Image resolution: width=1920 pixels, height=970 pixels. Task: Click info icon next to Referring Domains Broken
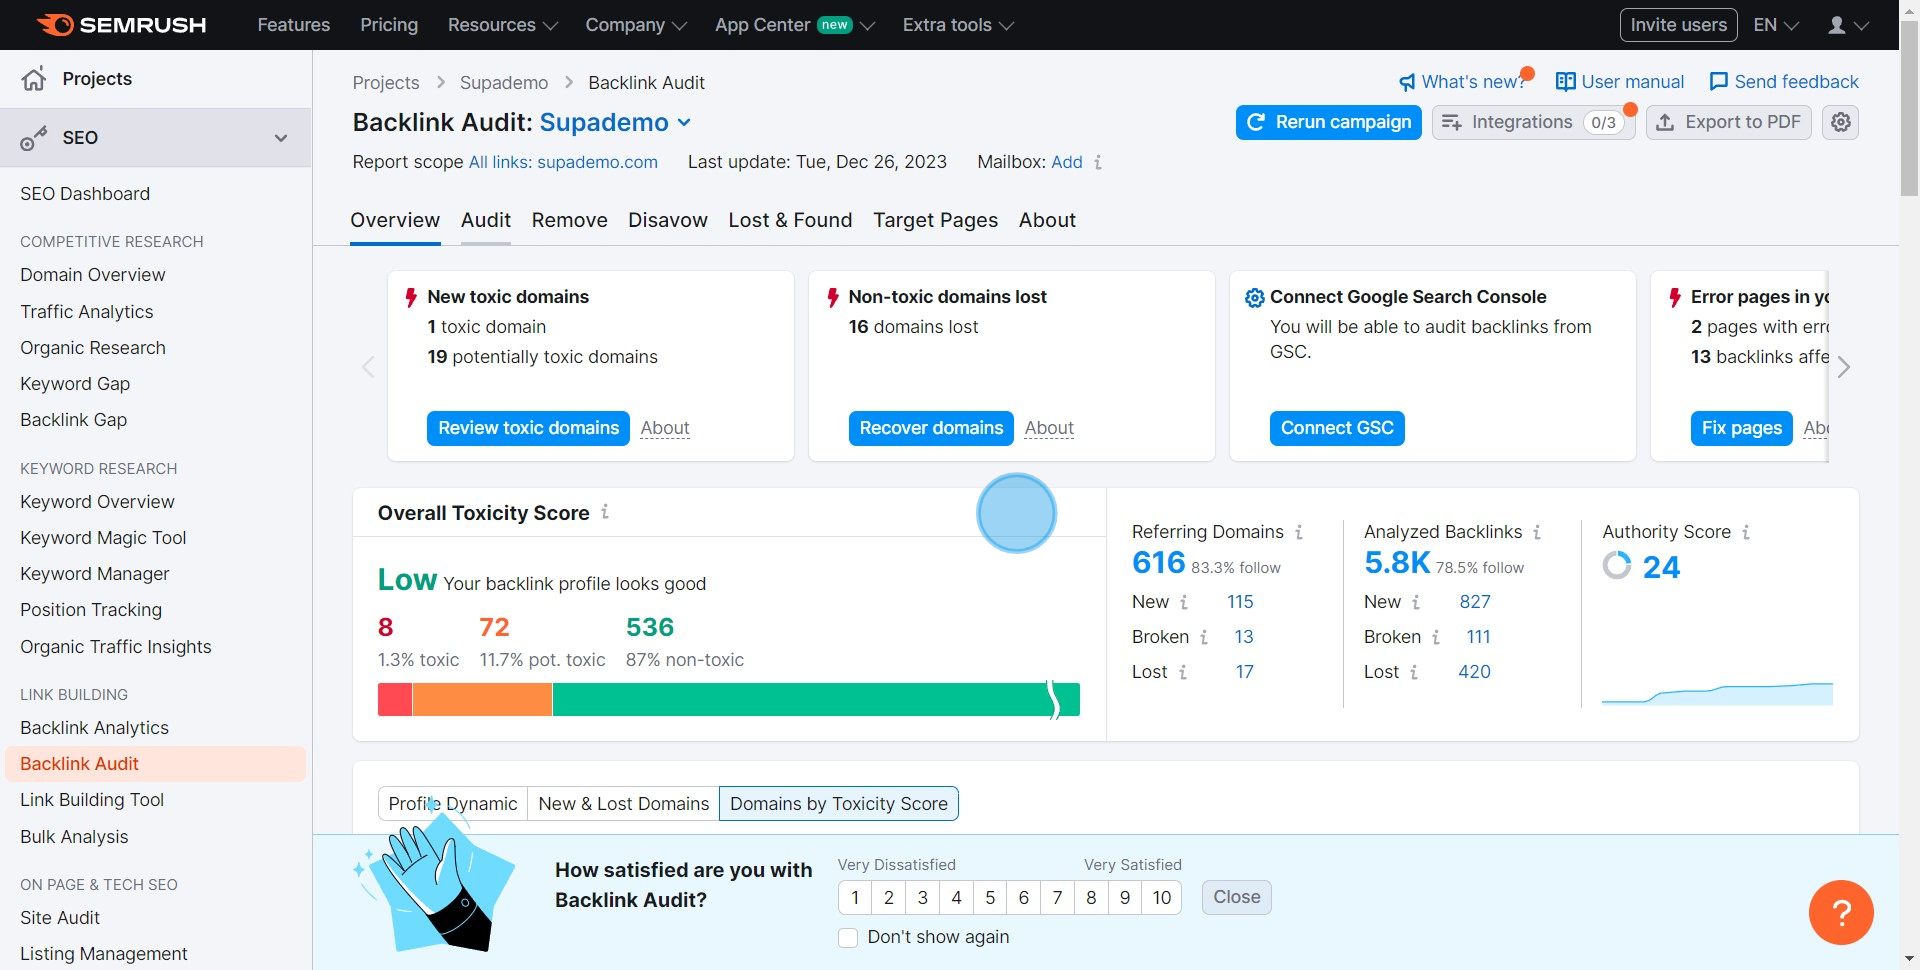tap(1204, 637)
